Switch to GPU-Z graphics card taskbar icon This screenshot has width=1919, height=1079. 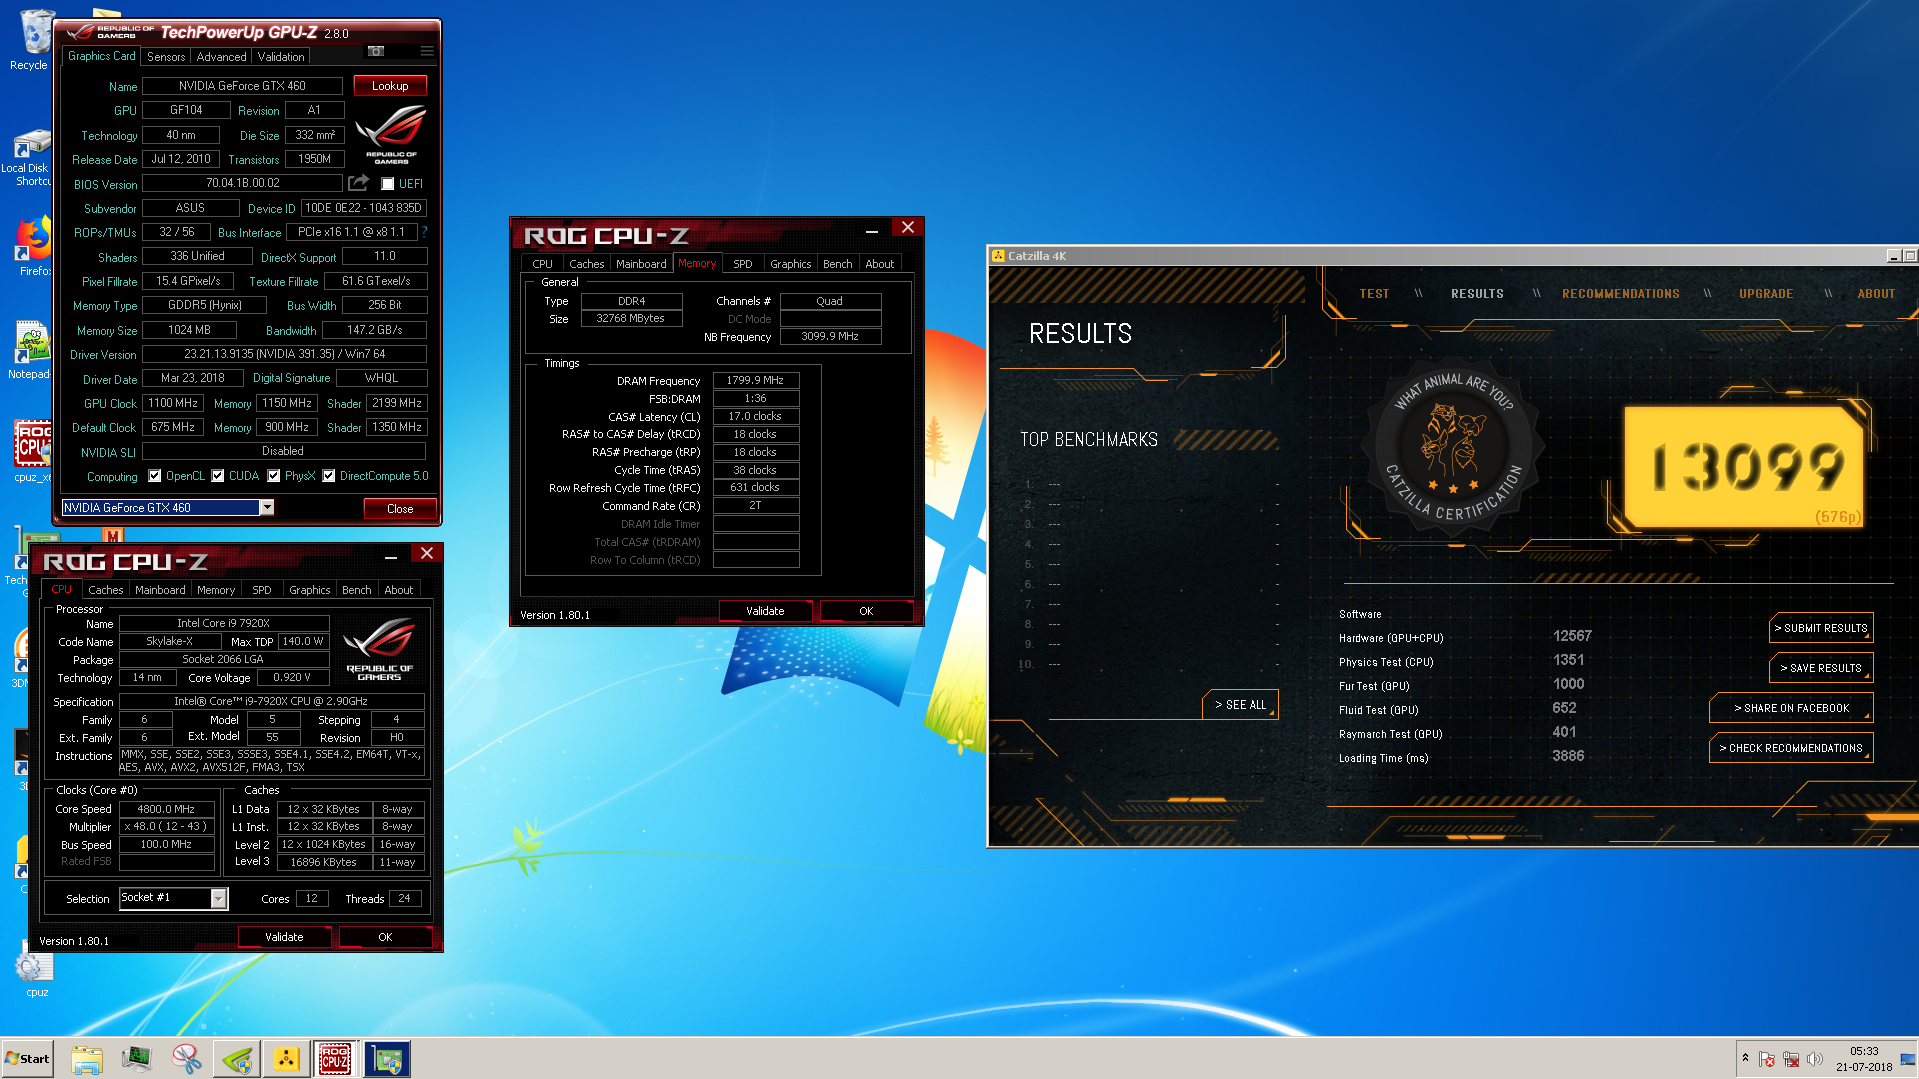(386, 1059)
